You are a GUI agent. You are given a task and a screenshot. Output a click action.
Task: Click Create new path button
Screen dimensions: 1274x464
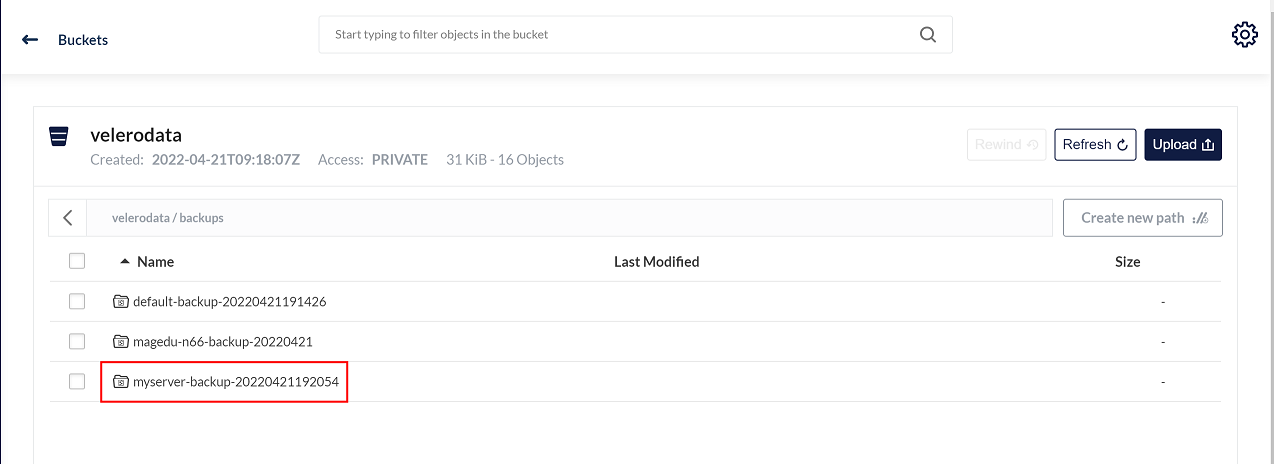click(x=1142, y=217)
